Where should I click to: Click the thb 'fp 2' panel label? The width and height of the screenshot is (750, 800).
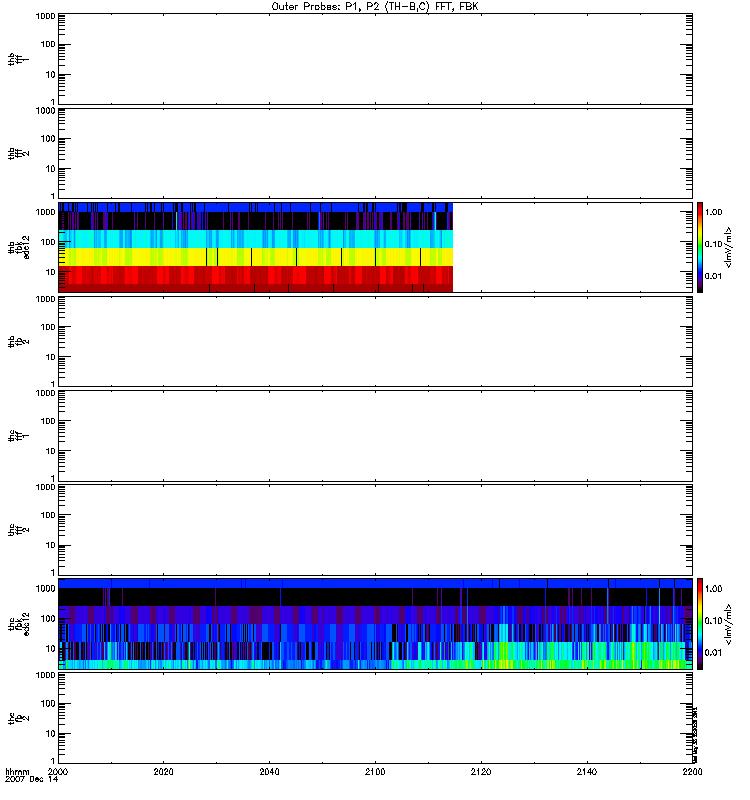pos(18,341)
